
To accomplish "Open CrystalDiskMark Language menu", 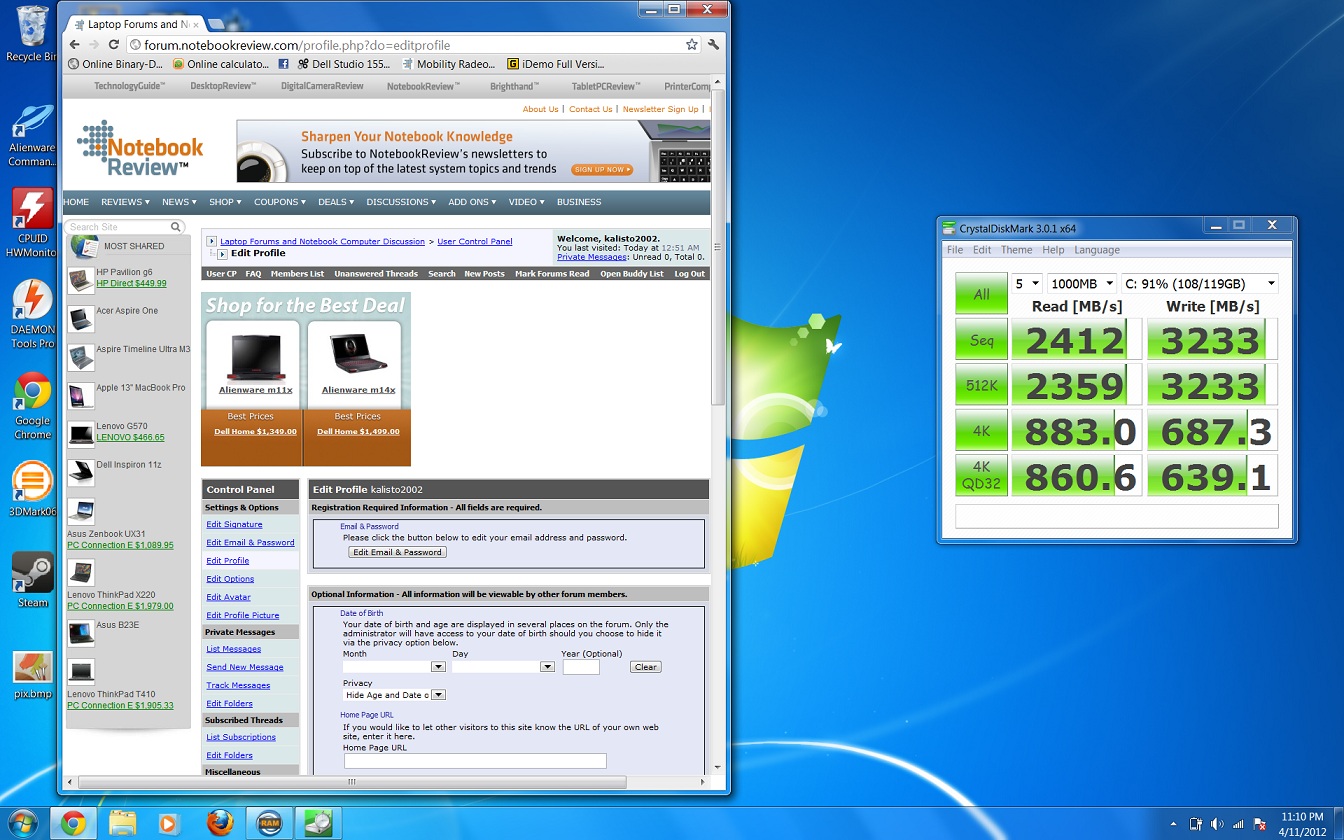I will pyautogui.click(x=1097, y=250).
